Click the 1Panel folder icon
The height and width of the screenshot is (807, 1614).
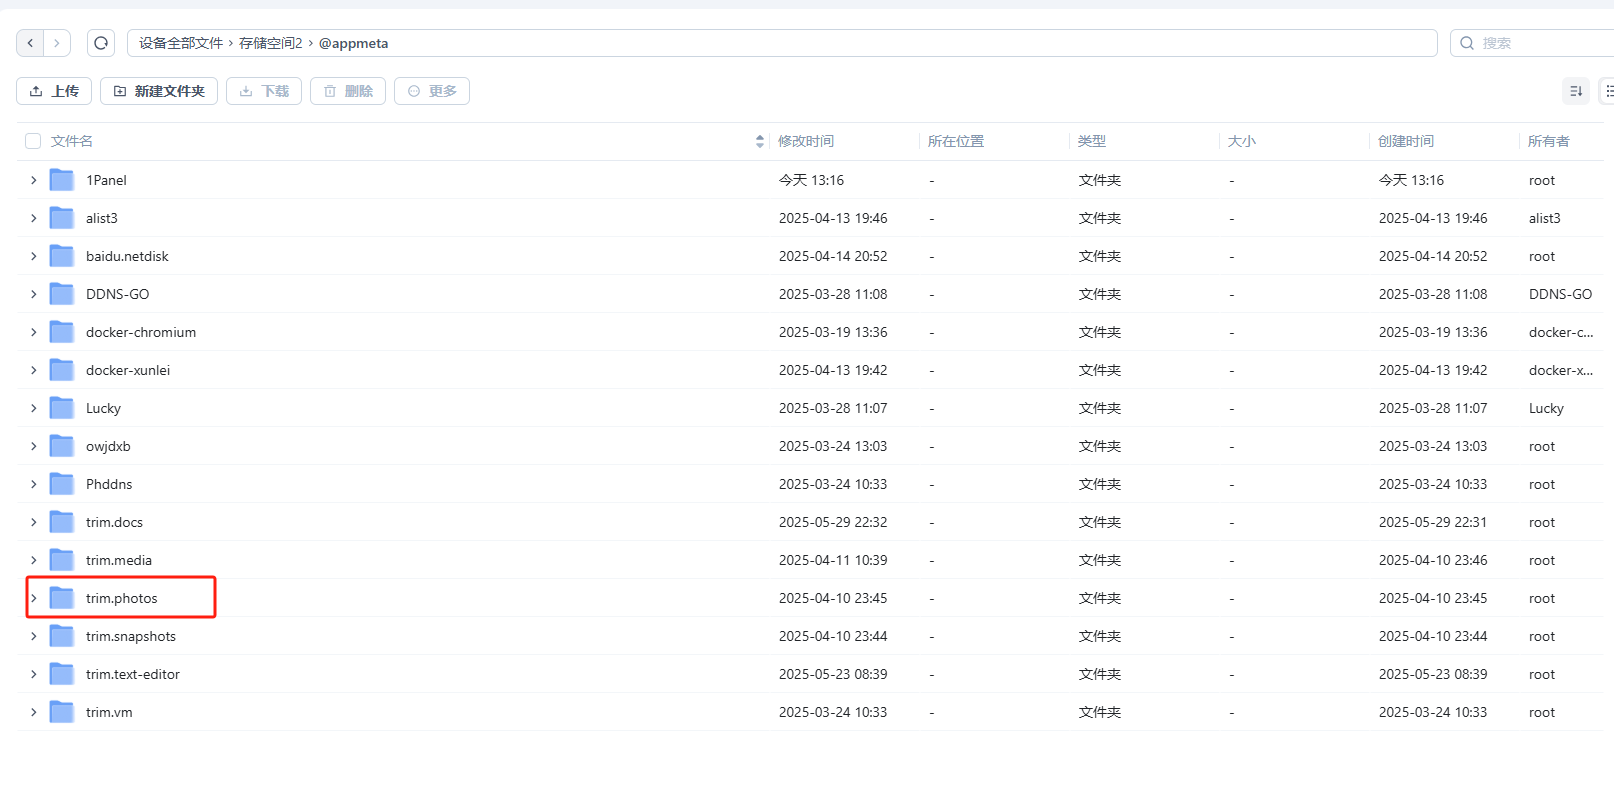tap(62, 180)
